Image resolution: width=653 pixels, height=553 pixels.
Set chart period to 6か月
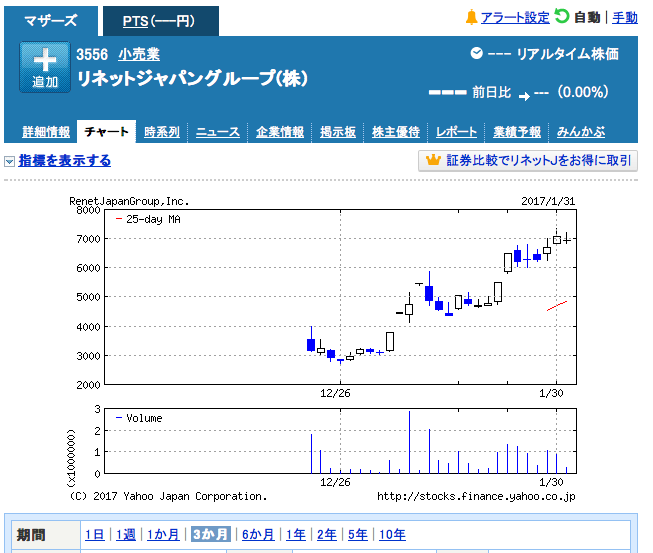tap(258, 534)
